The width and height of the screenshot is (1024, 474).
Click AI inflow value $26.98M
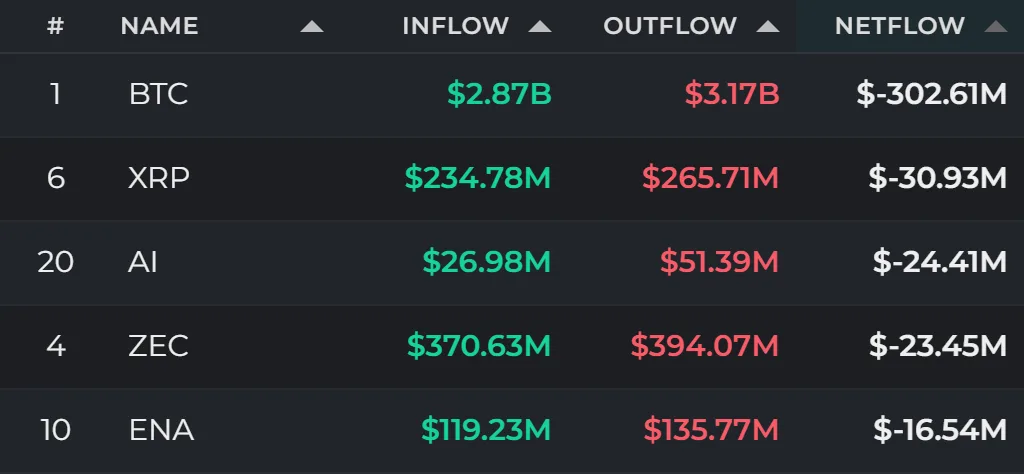click(487, 262)
